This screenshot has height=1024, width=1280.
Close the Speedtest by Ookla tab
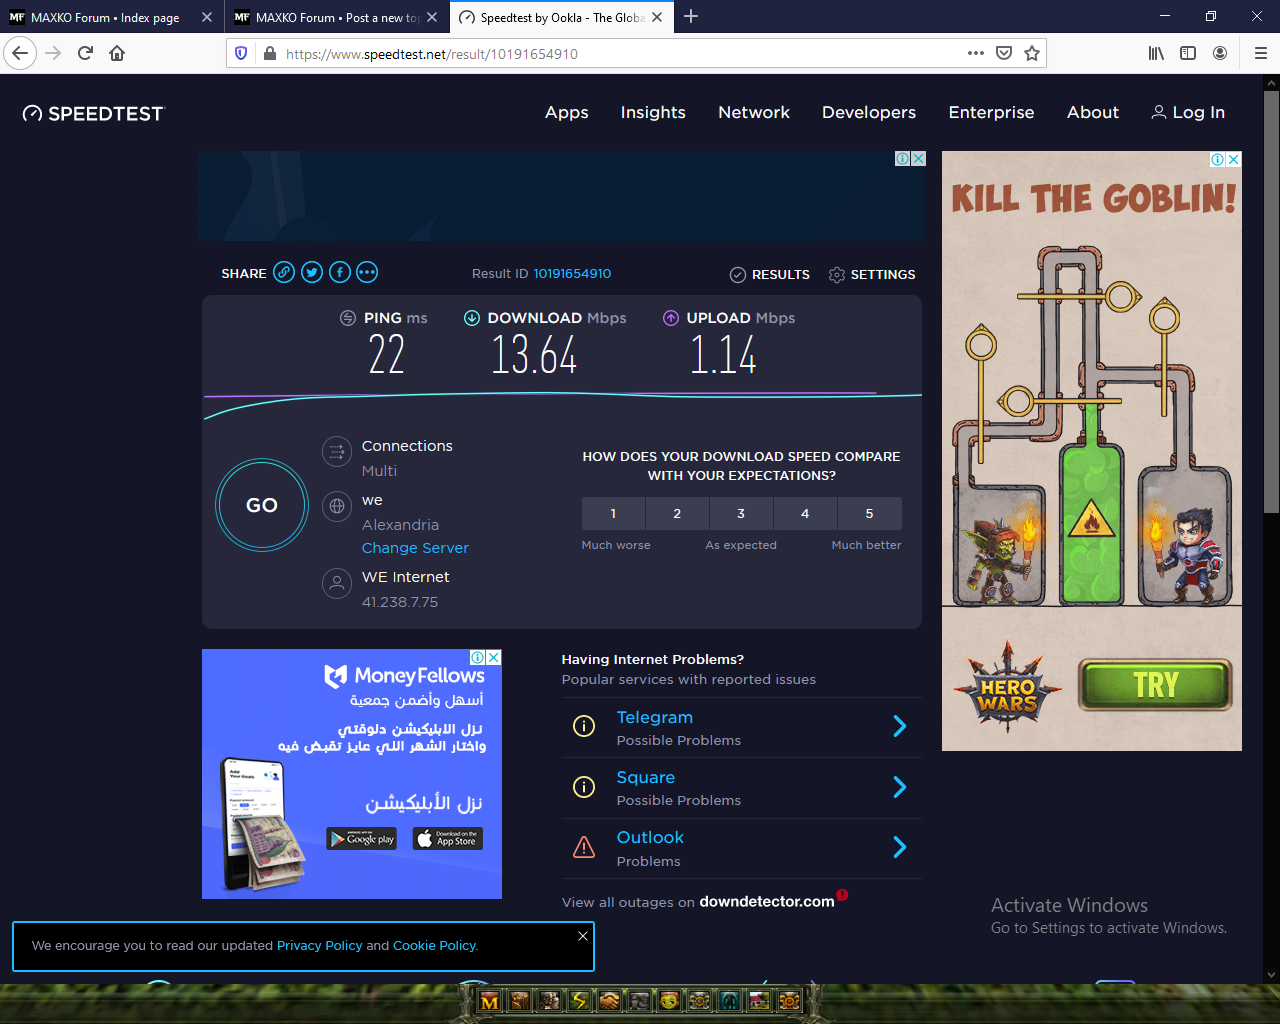click(x=657, y=17)
